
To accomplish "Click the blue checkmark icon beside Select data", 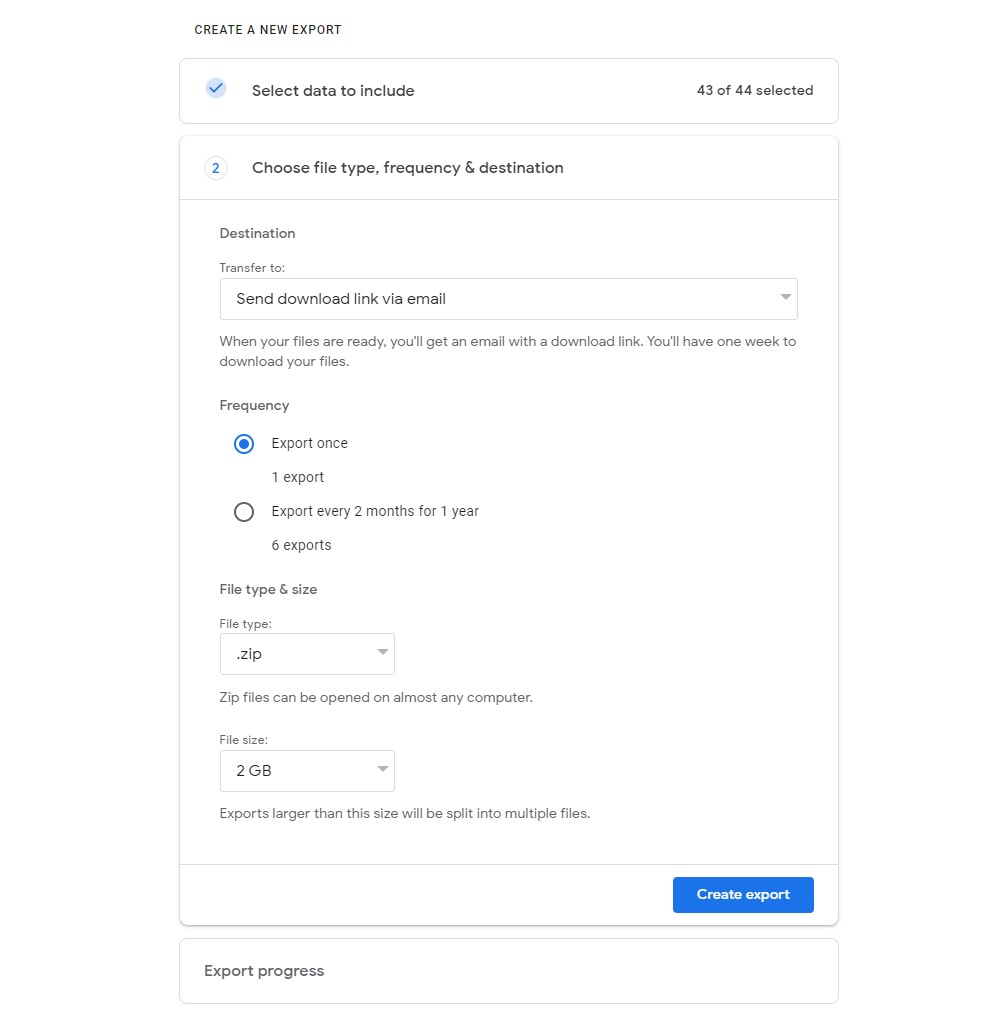I will point(216,89).
